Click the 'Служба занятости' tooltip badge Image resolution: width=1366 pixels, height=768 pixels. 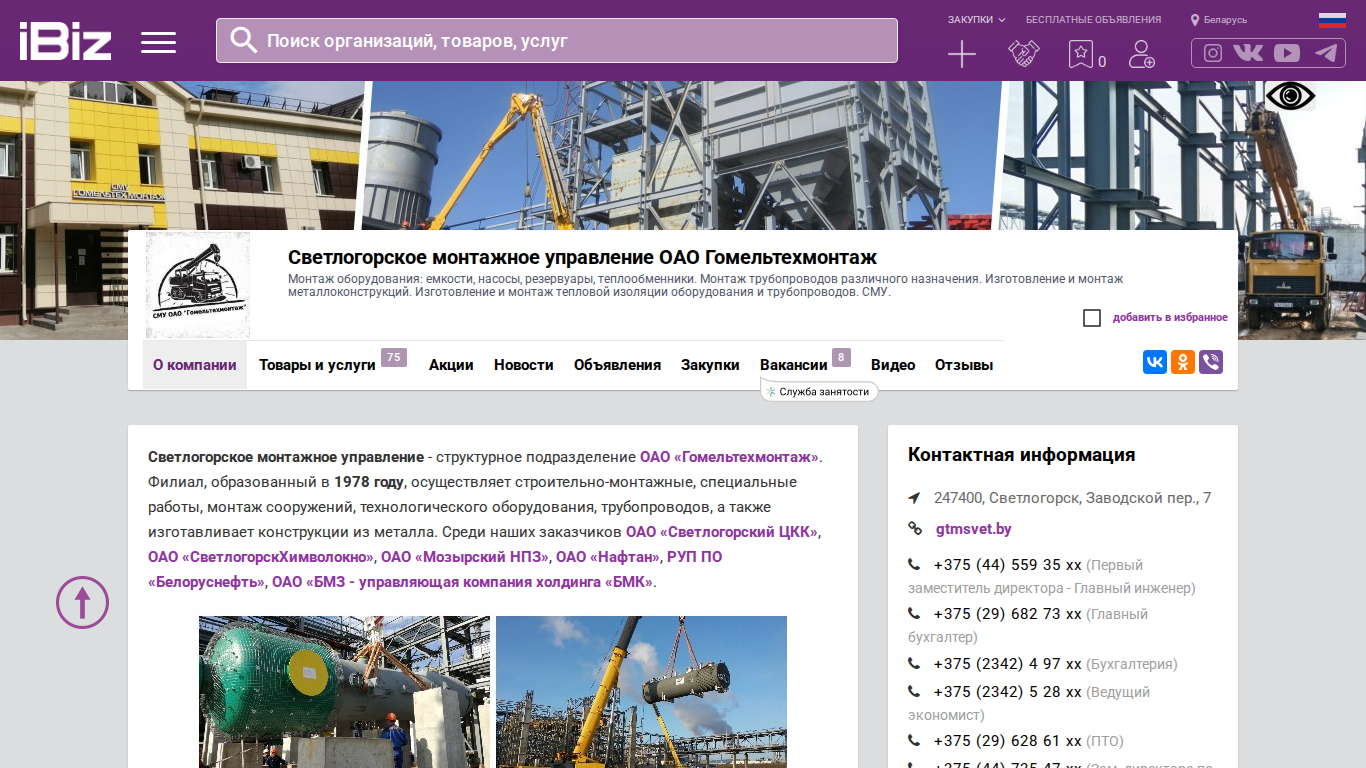[x=820, y=392]
